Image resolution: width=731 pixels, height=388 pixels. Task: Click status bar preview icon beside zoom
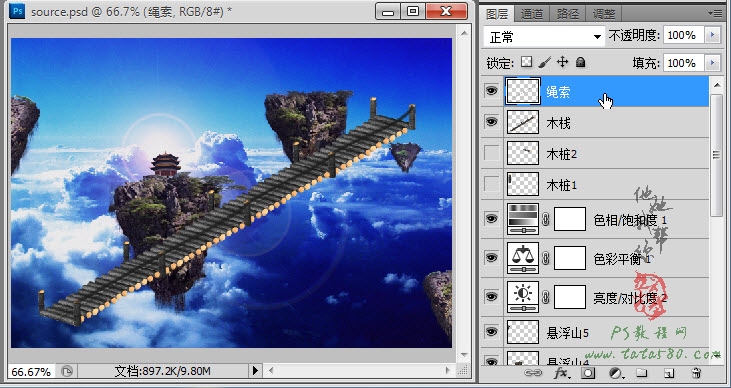pyautogui.click(x=67, y=371)
